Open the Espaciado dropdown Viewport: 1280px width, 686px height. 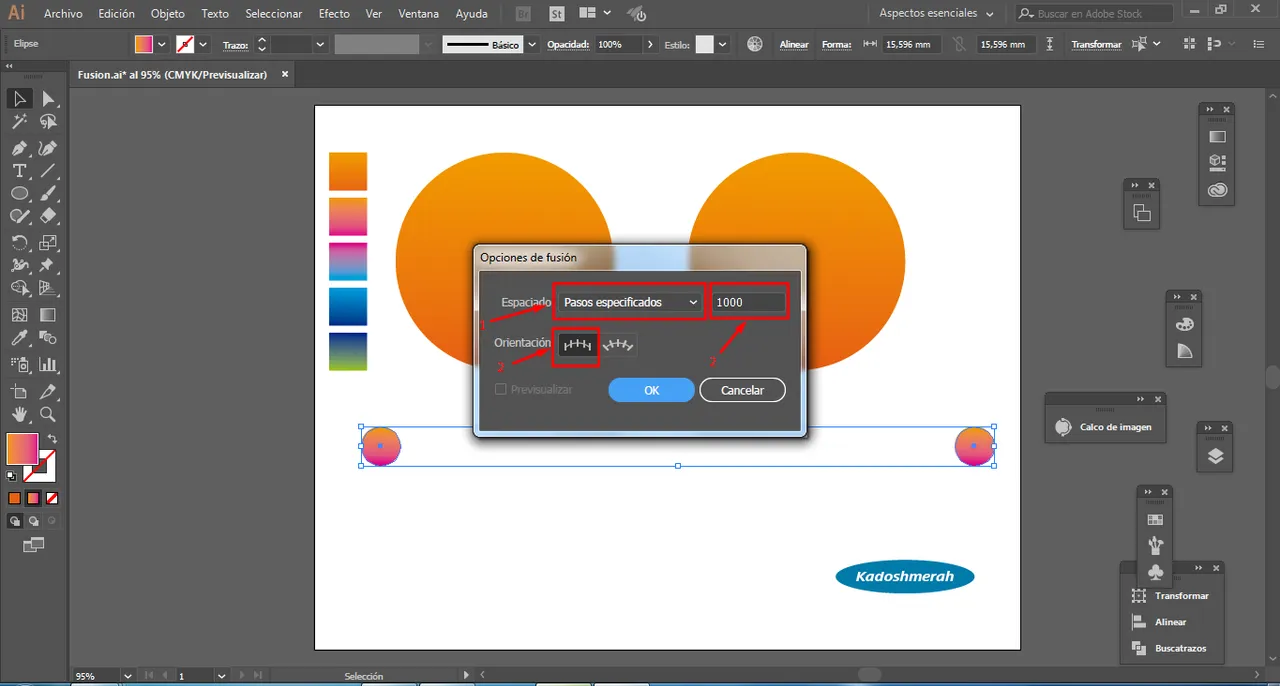coord(630,302)
